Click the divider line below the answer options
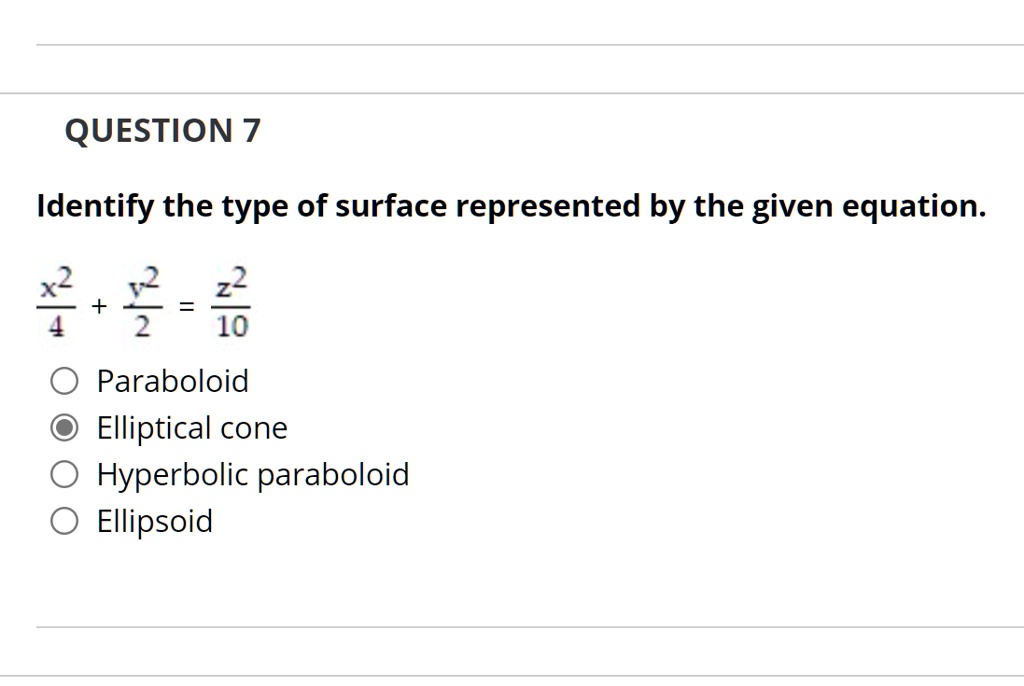 pos(512,628)
